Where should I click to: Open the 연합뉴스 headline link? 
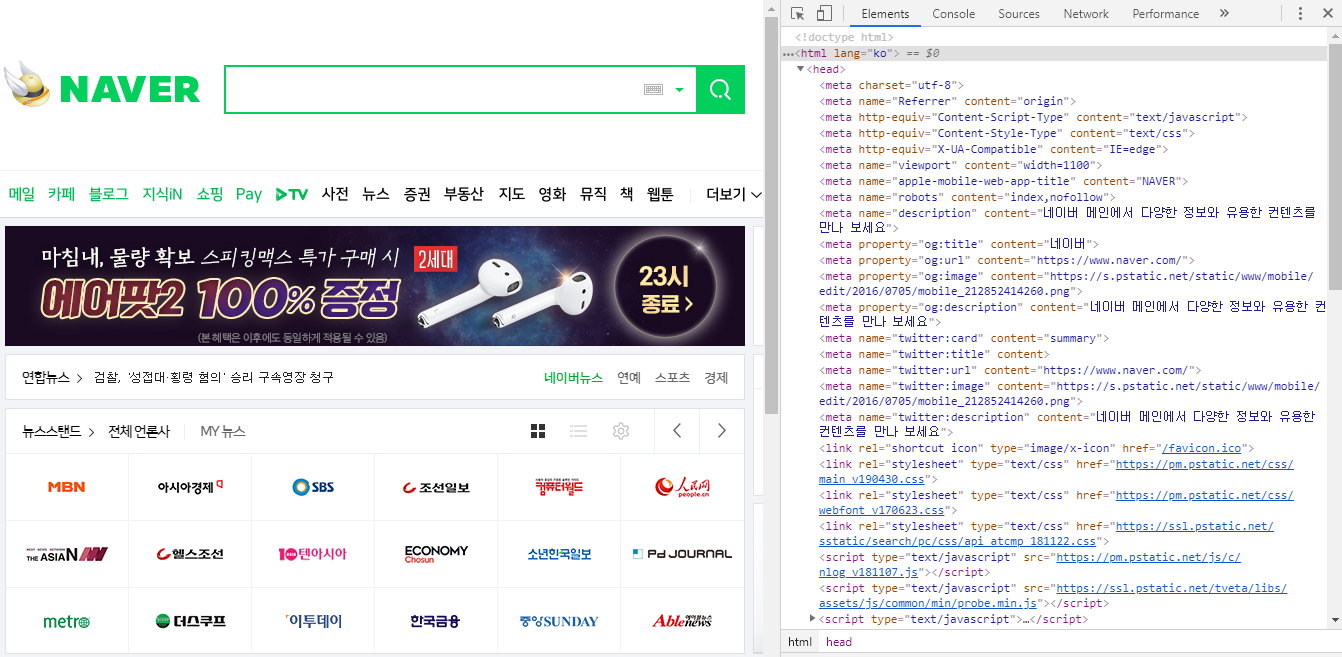(x=213, y=377)
